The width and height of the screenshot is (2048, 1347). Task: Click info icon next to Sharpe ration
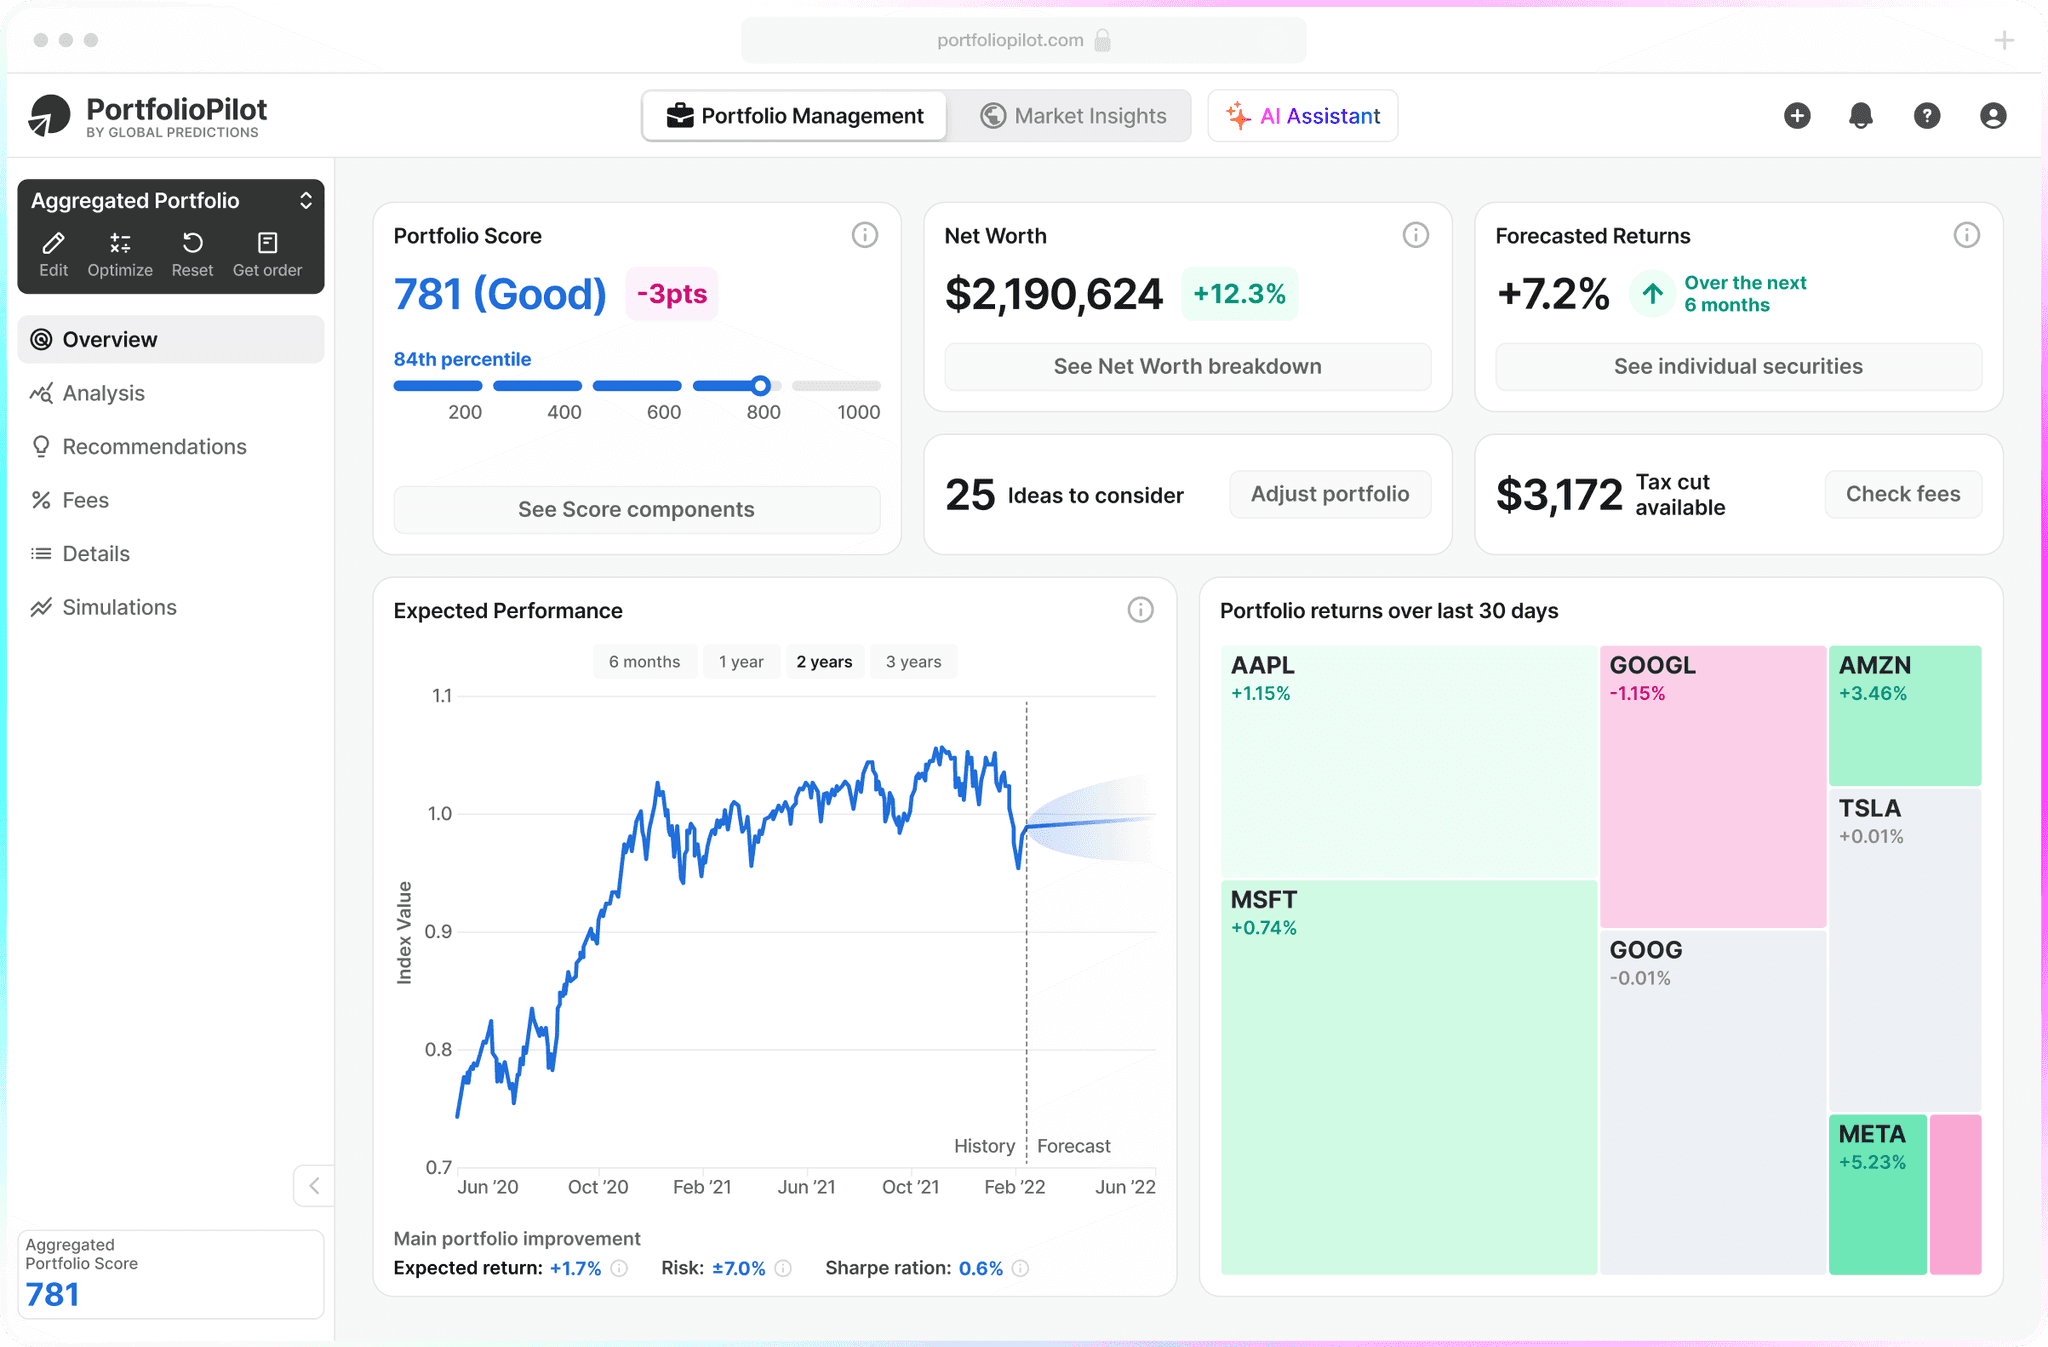click(x=1020, y=1268)
